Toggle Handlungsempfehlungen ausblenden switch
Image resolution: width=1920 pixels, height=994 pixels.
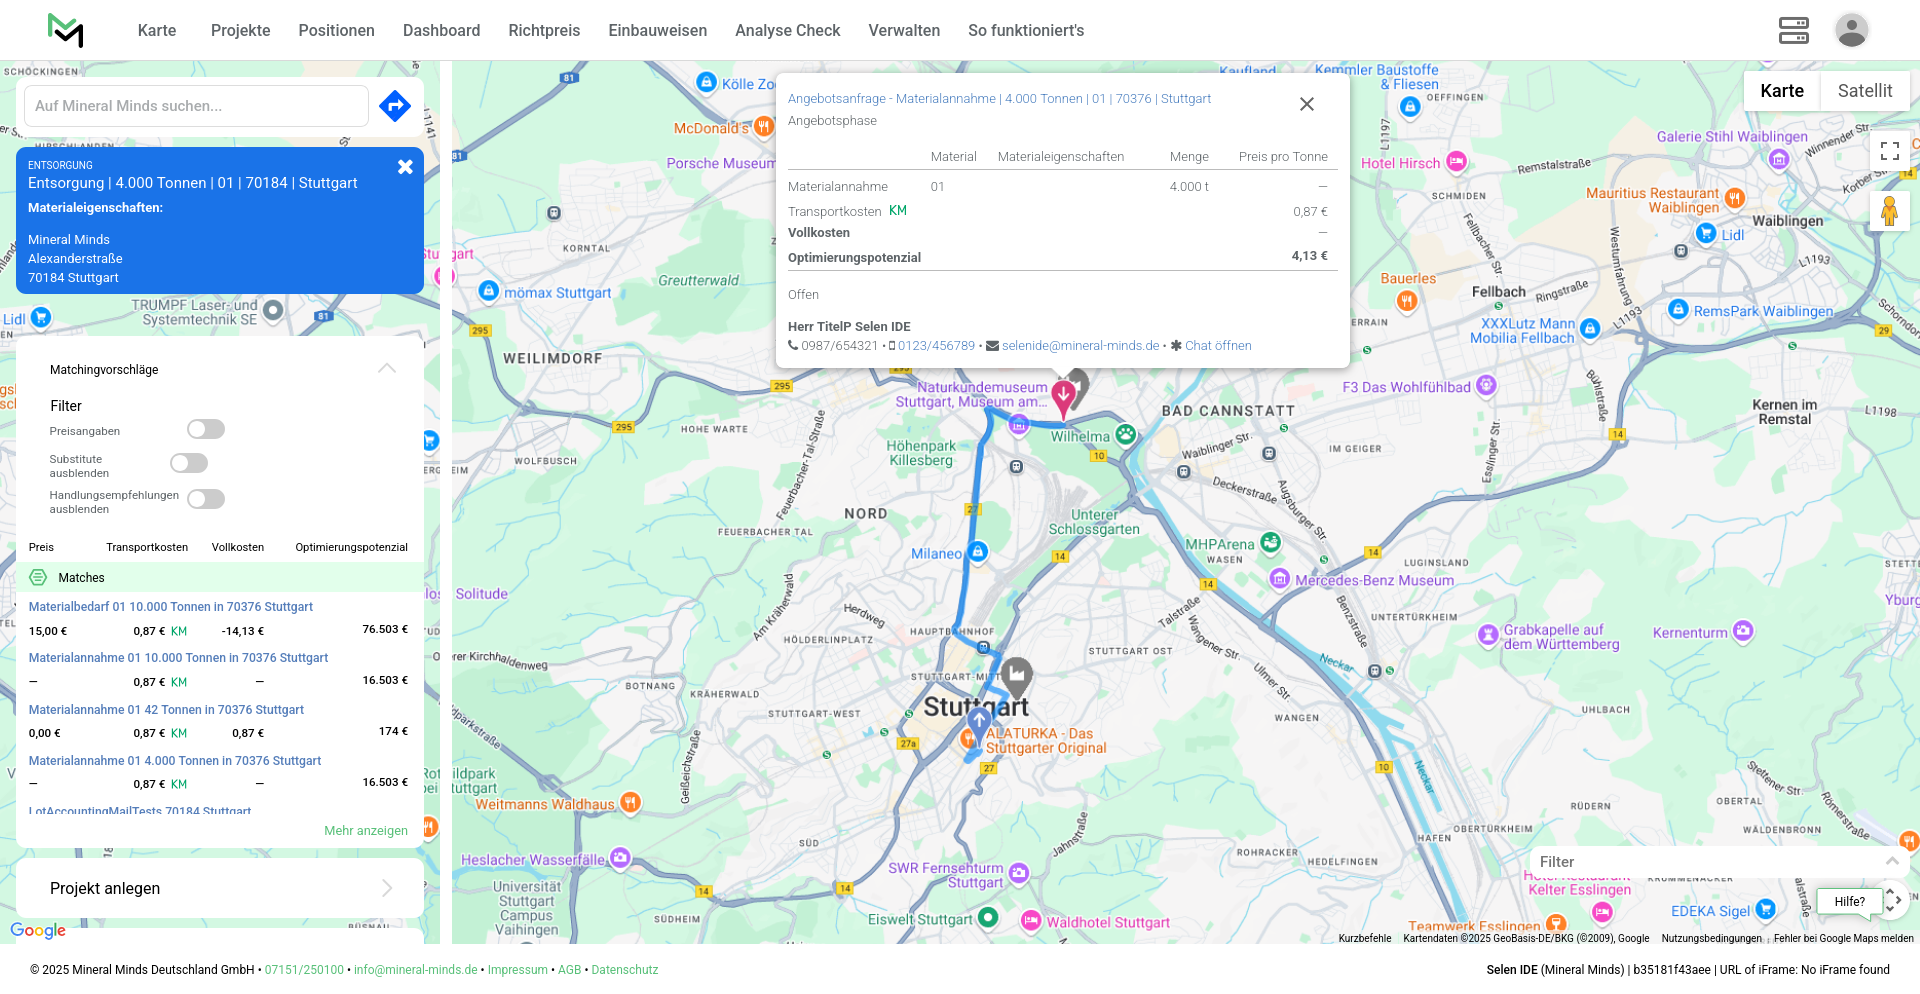coord(206,499)
